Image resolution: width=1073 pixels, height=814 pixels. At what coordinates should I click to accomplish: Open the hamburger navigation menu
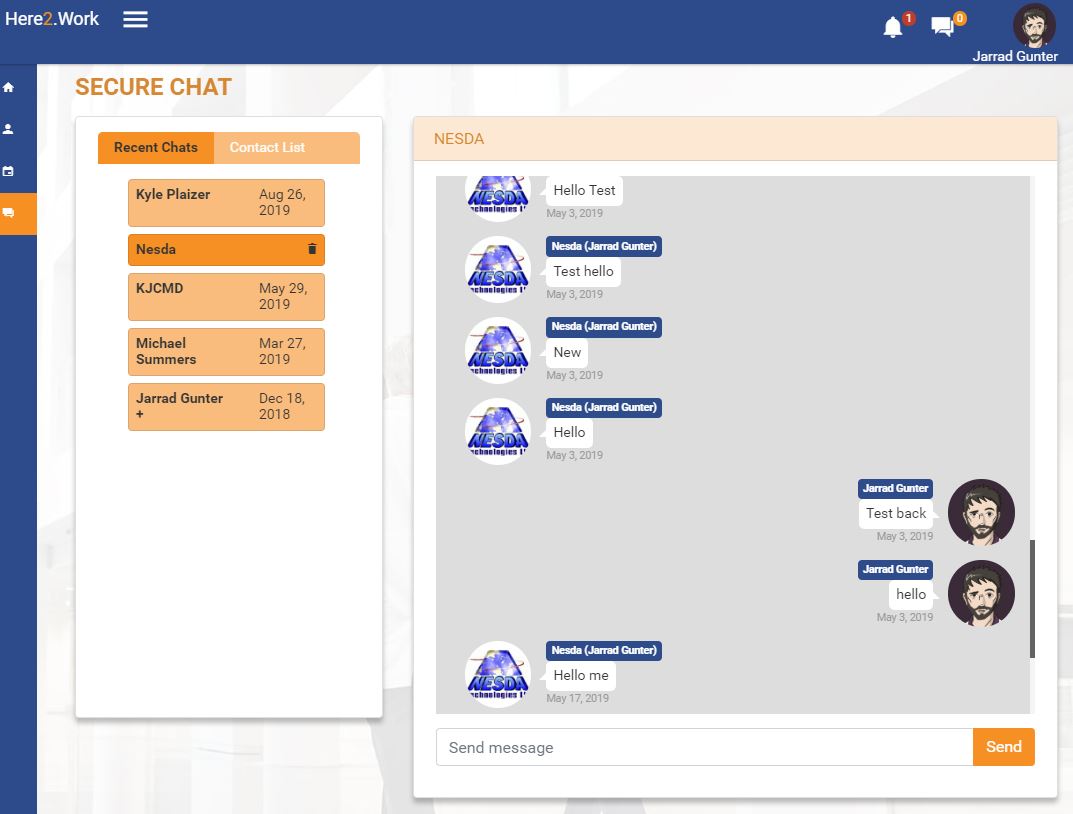(x=134, y=18)
